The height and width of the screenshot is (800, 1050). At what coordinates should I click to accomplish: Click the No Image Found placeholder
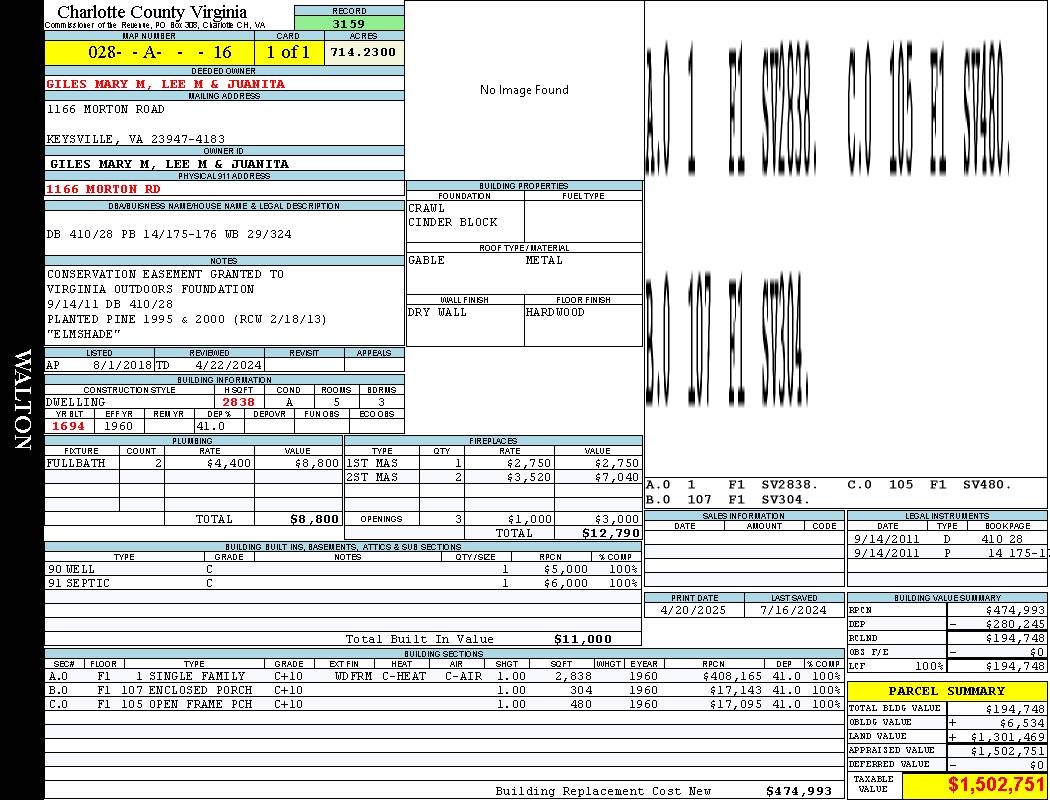[x=524, y=90]
